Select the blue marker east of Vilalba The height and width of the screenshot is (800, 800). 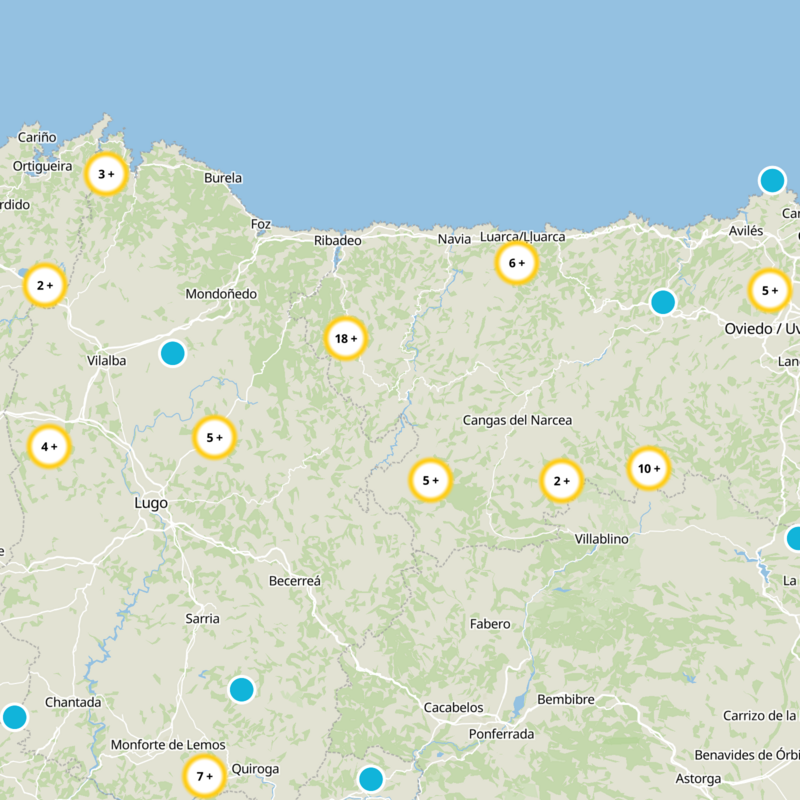tap(172, 353)
